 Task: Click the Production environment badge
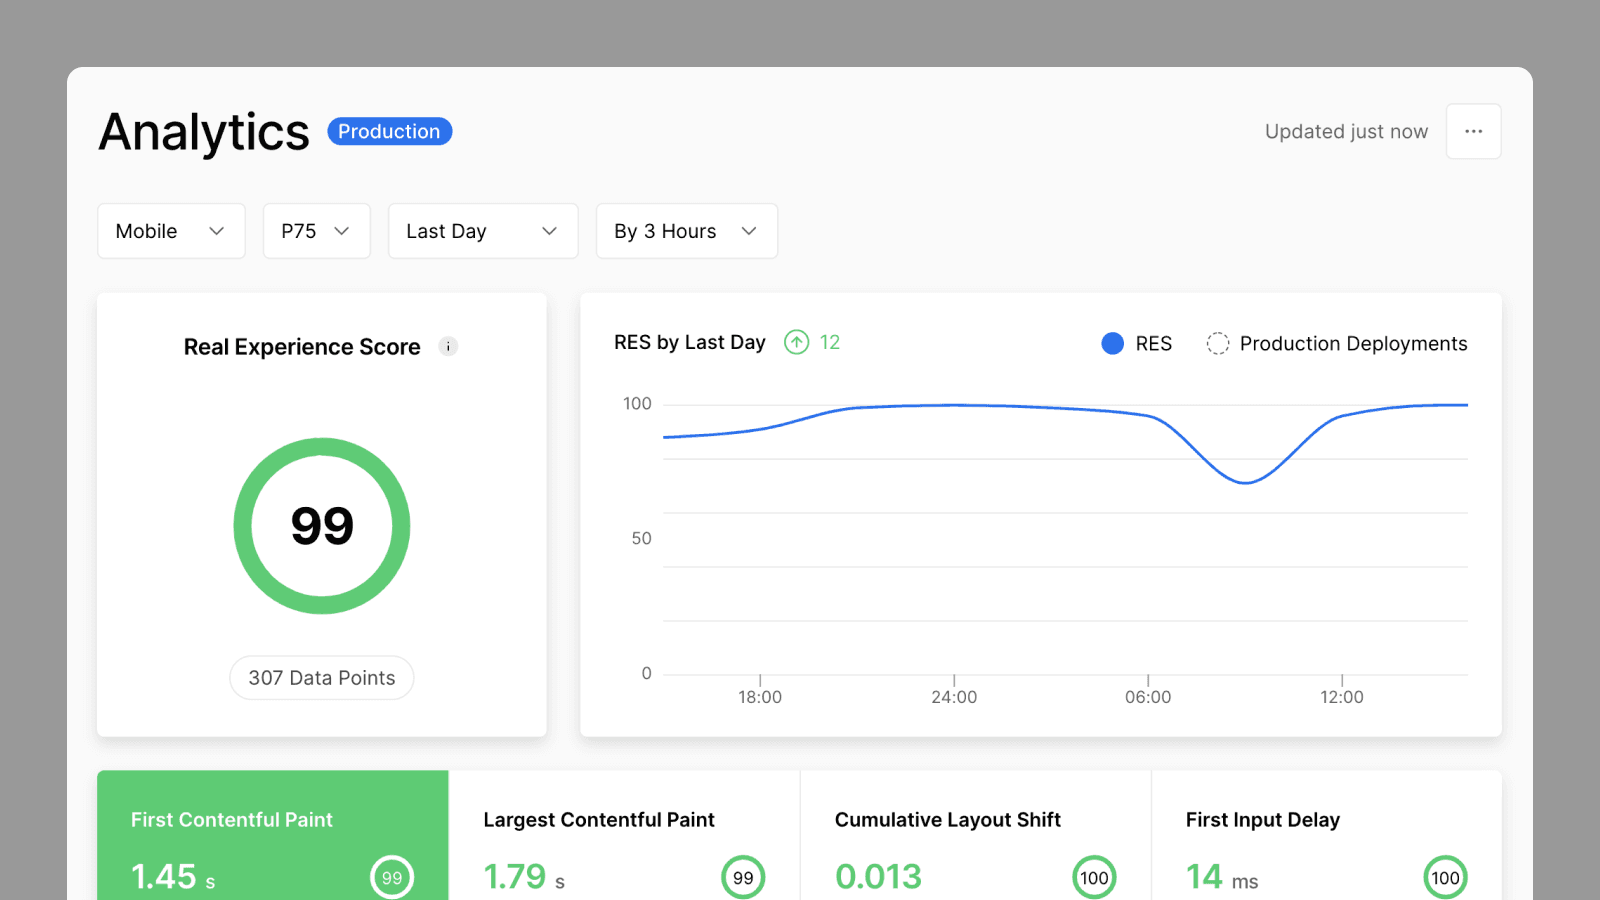[x=389, y=132]
